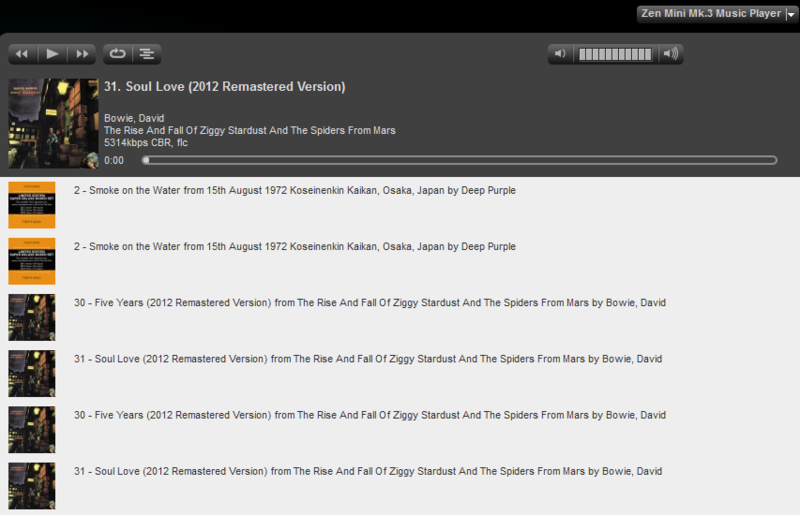Select the second Five Years playlist entry

[369, 415]
